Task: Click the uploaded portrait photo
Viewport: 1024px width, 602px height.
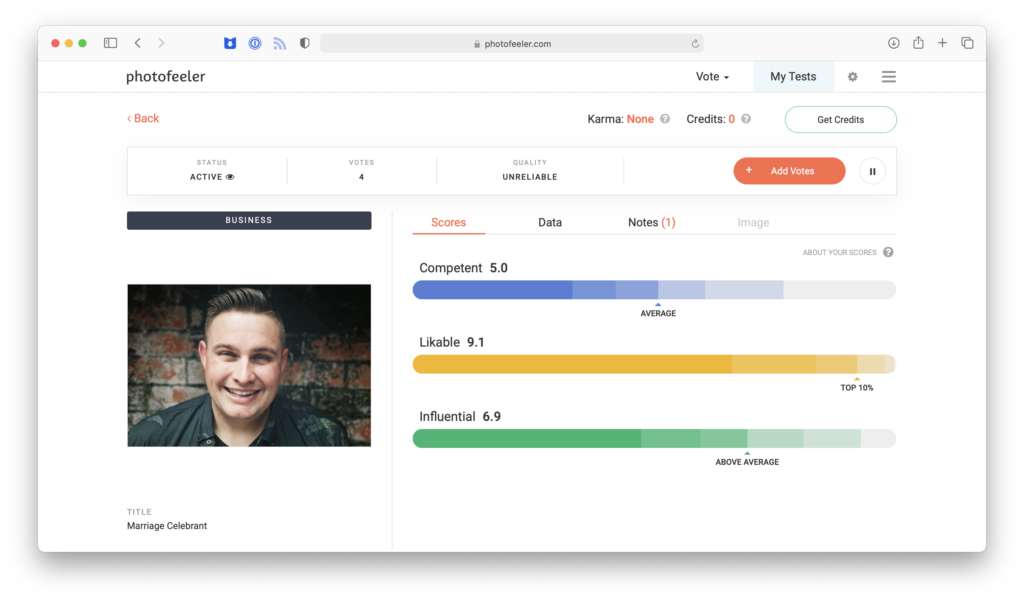Action: (x=249, y=365)
